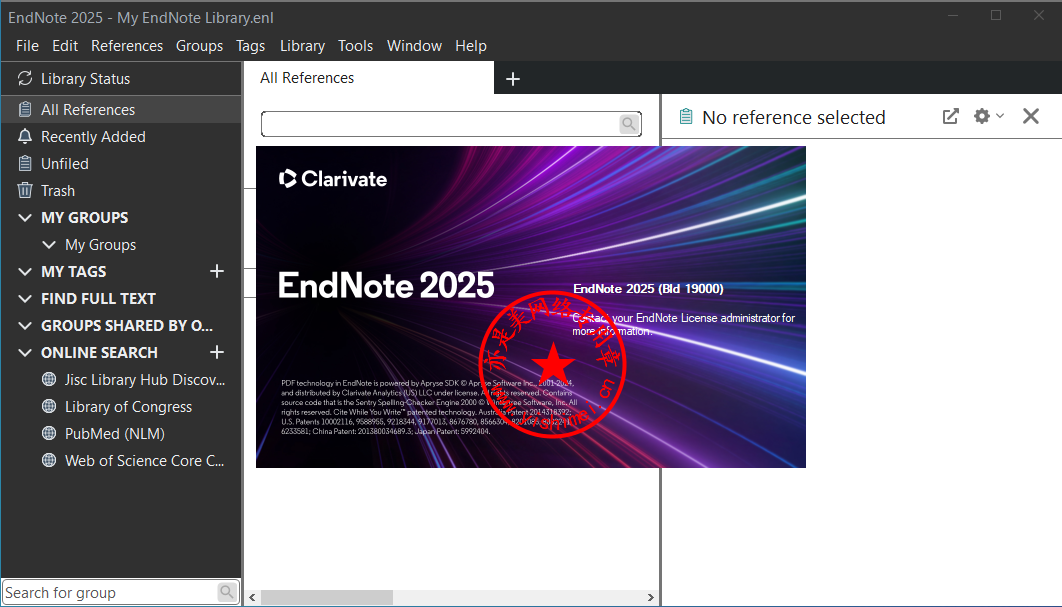Viewport: 1062px width, 607px height.
Task: Click the clipboard icon beside No reference selected
Action: 685,117
